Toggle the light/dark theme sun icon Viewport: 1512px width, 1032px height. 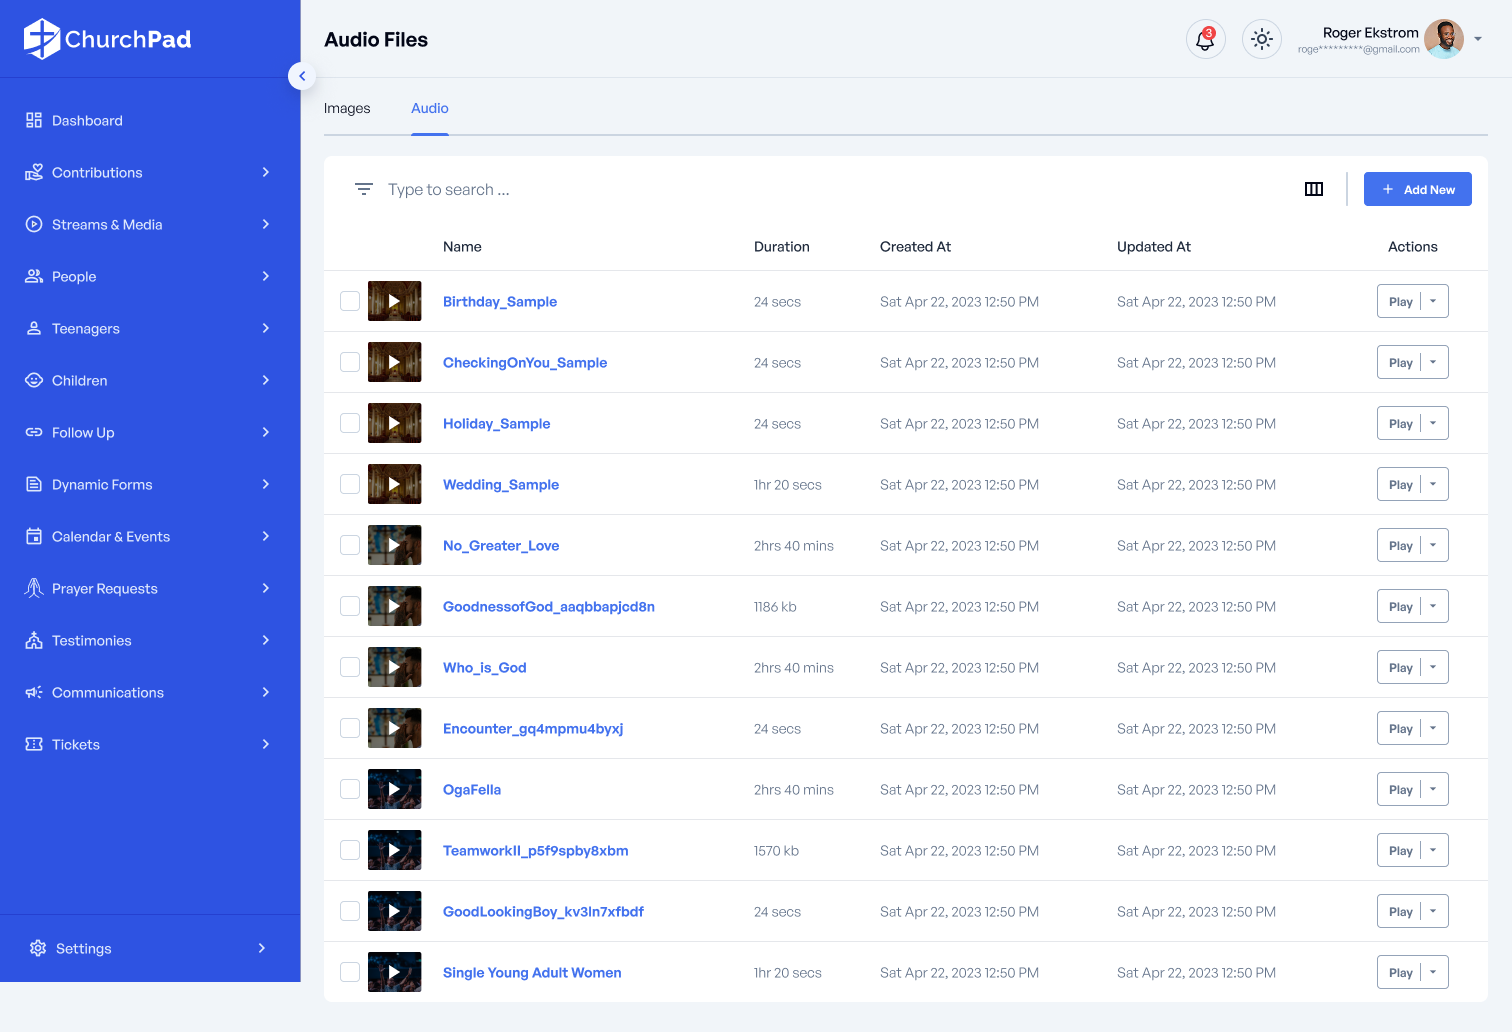[1261, 40]
